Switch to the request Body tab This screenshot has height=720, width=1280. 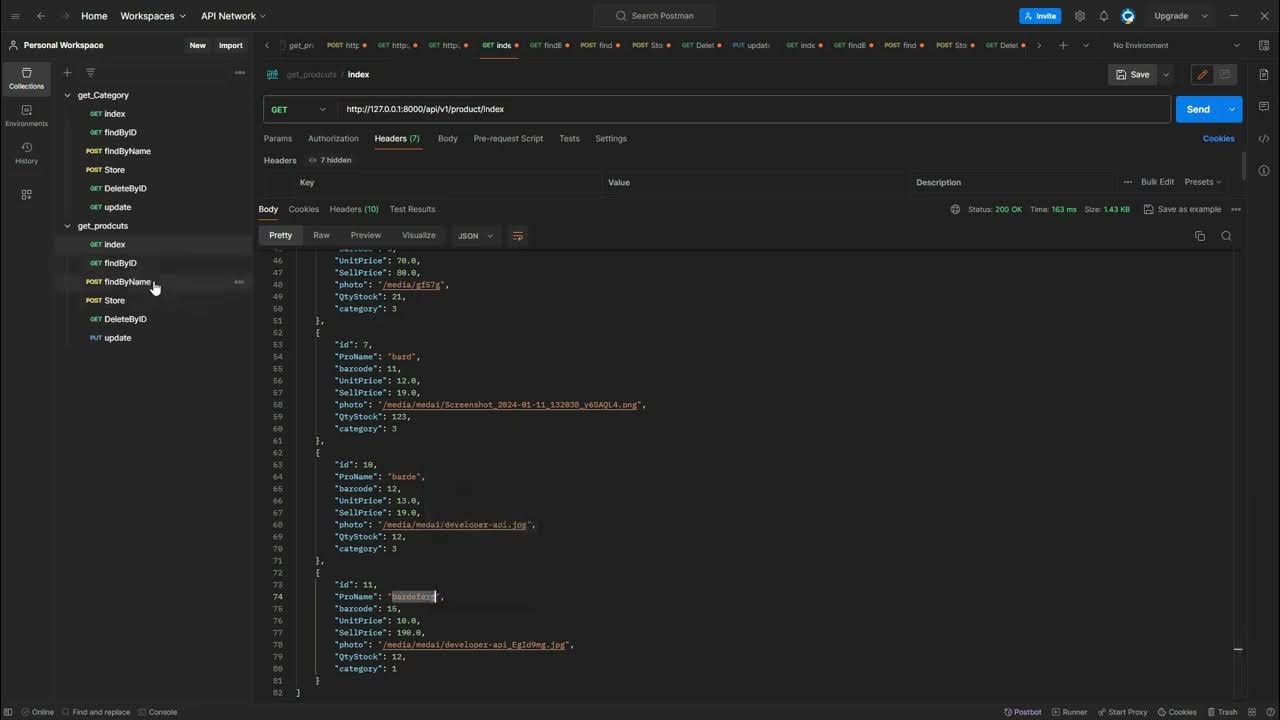tap(448, 138)
